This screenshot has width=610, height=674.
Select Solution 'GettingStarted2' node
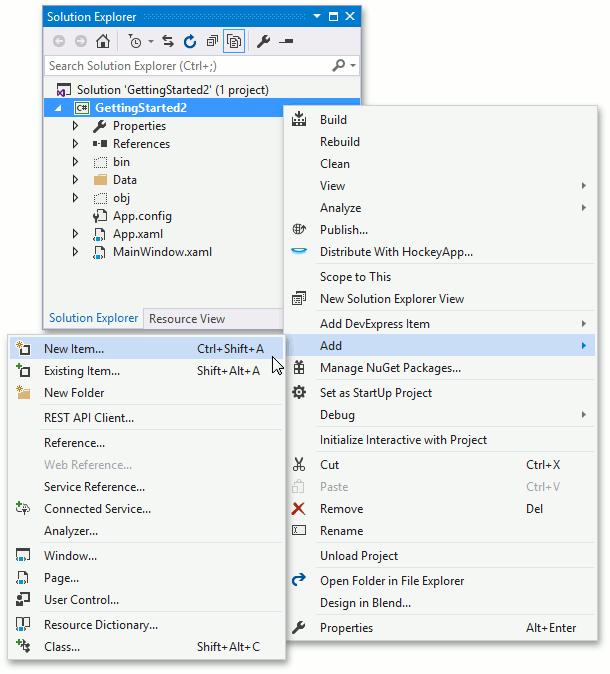172,90
